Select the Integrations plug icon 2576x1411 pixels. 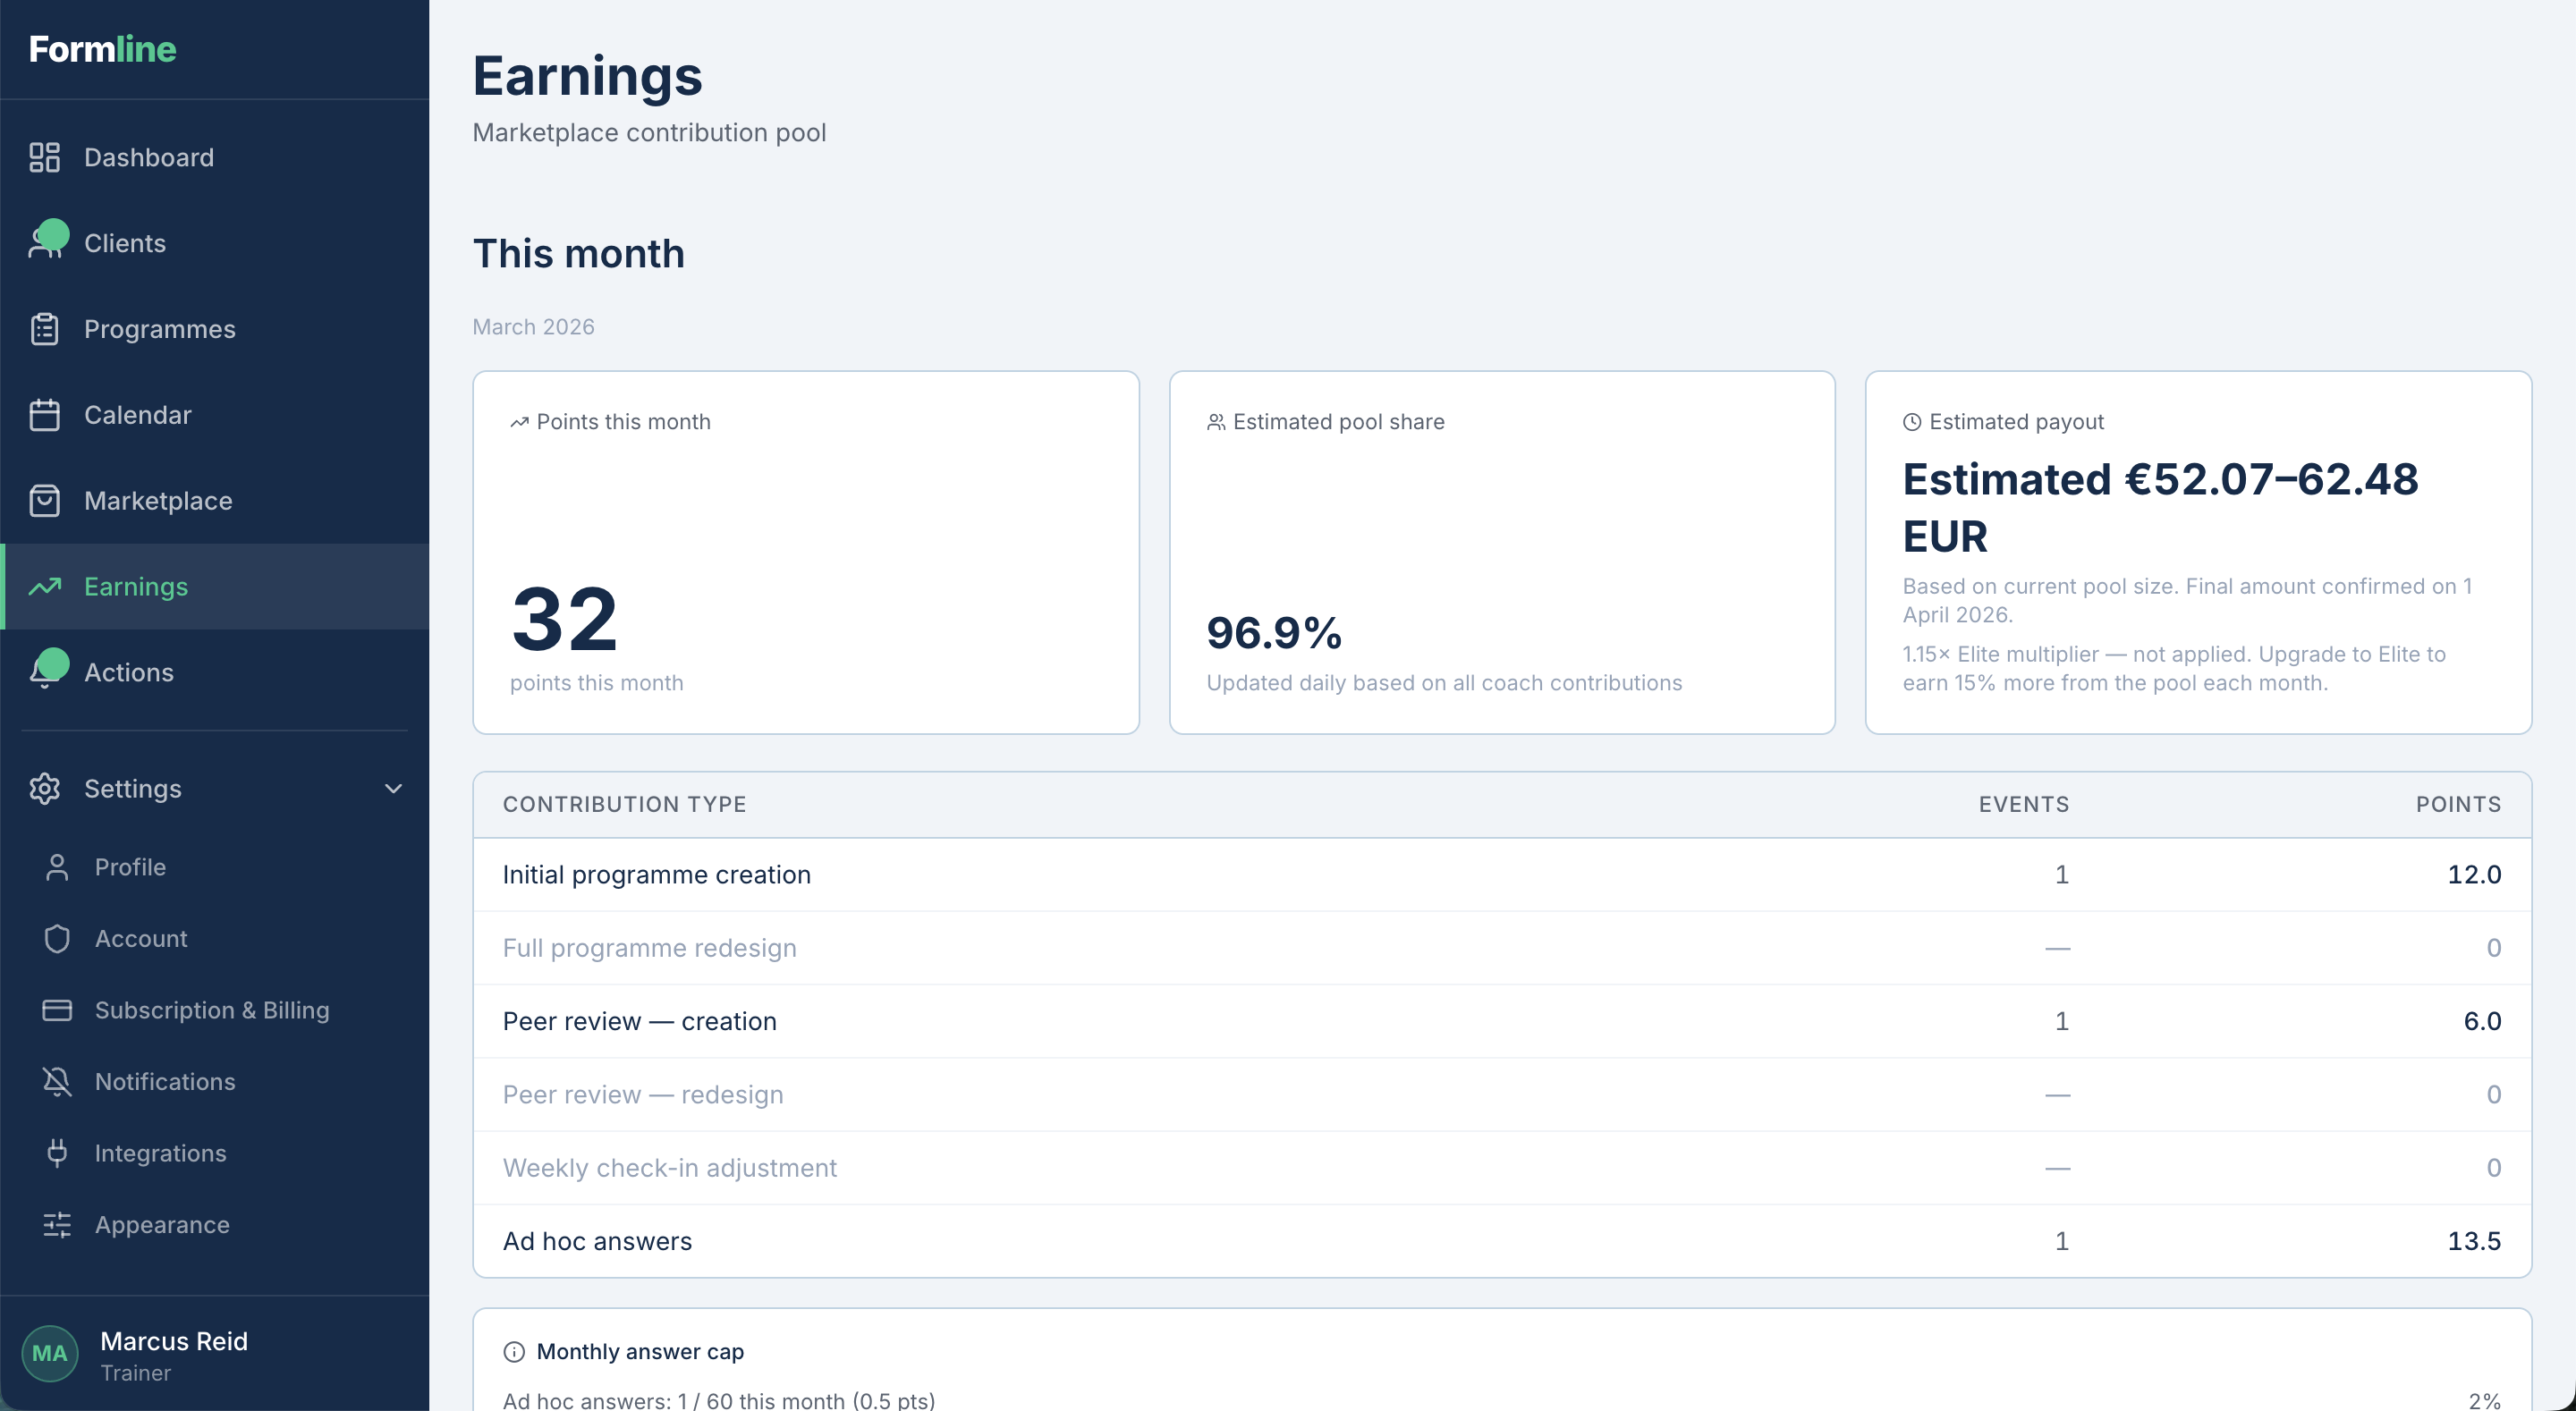click(57, 1153)
